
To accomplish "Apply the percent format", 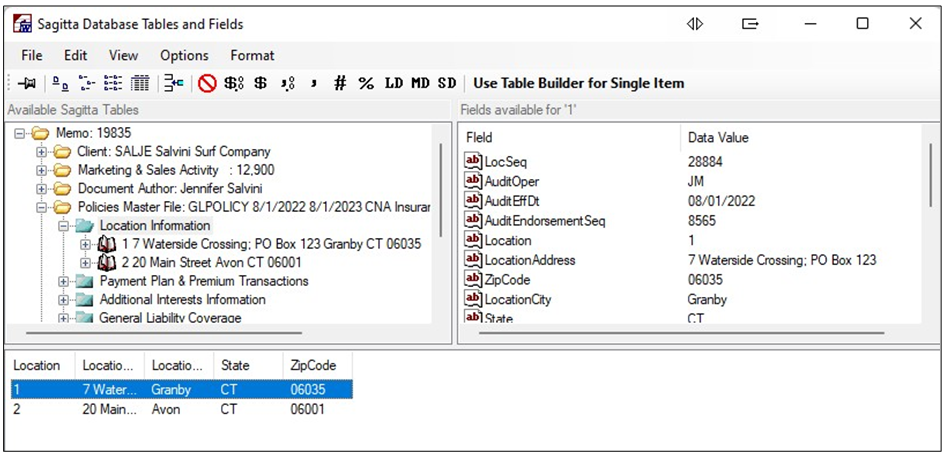I will (366, 84).
